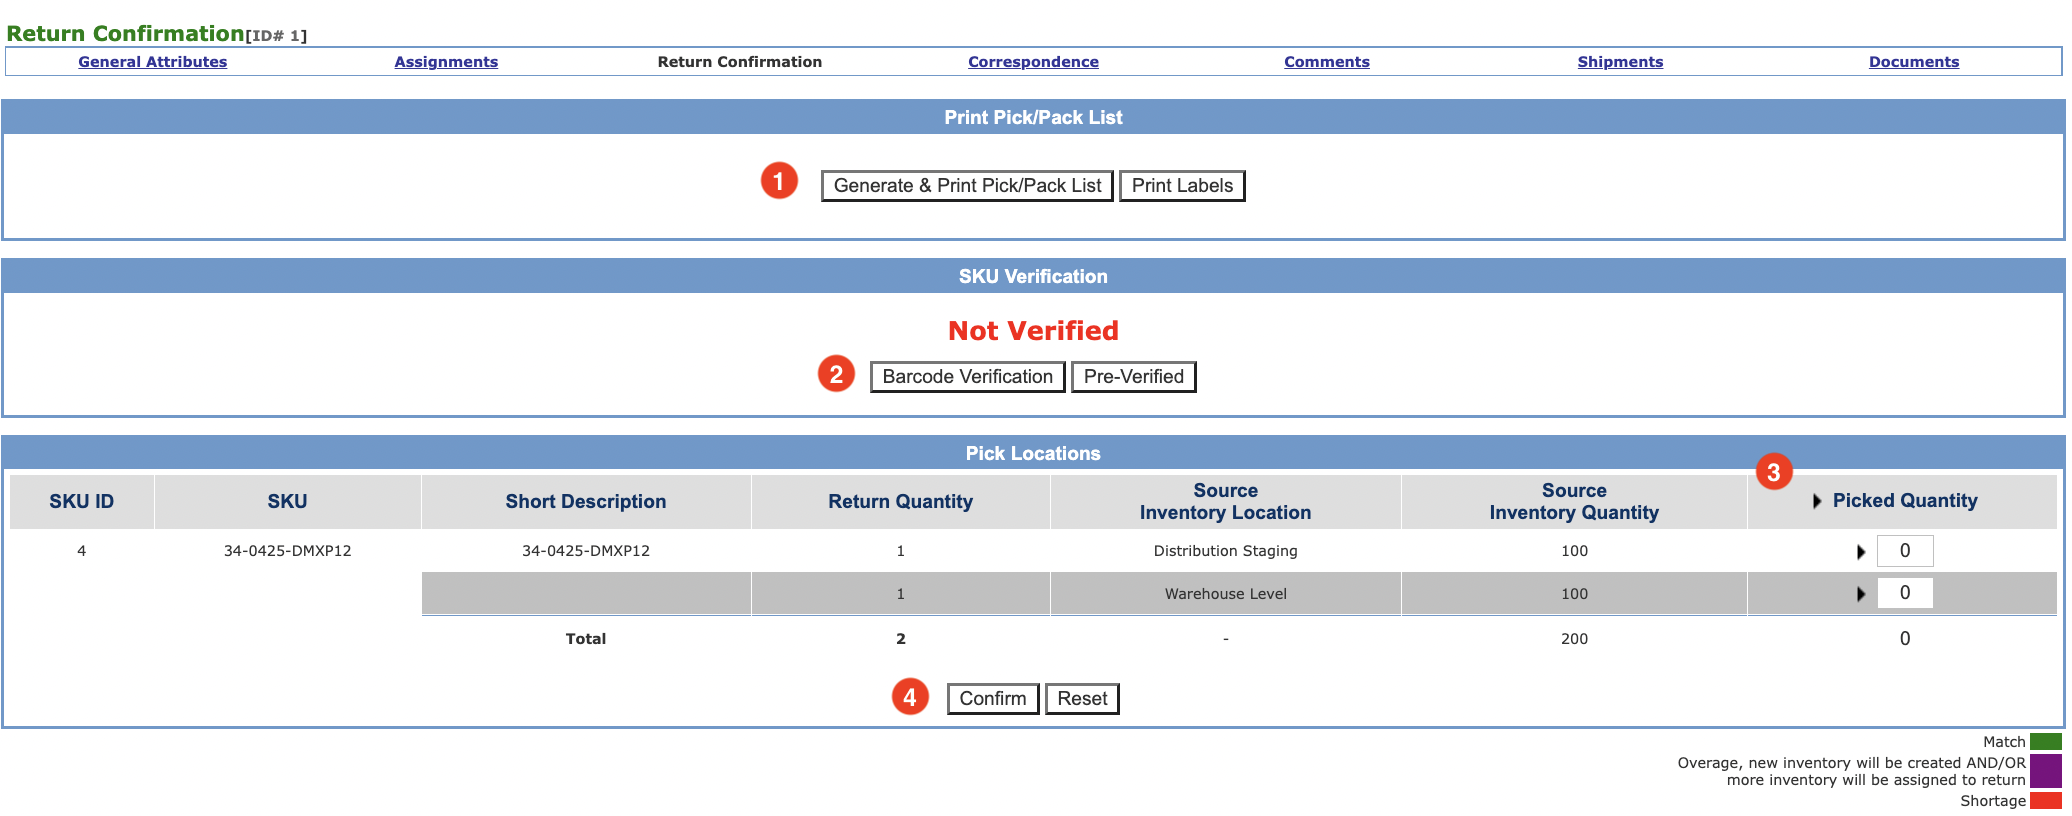View the Documents tab
The height and width of the screenshot is (816, 2072).
pos(1914,62)
